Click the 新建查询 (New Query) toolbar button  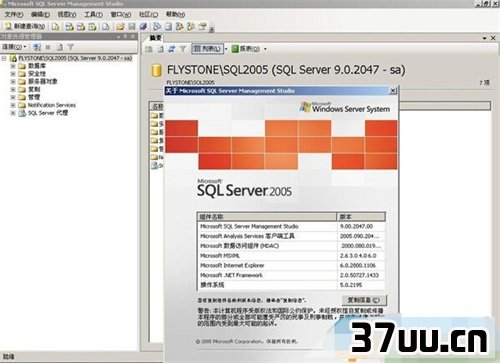[25, 26]
